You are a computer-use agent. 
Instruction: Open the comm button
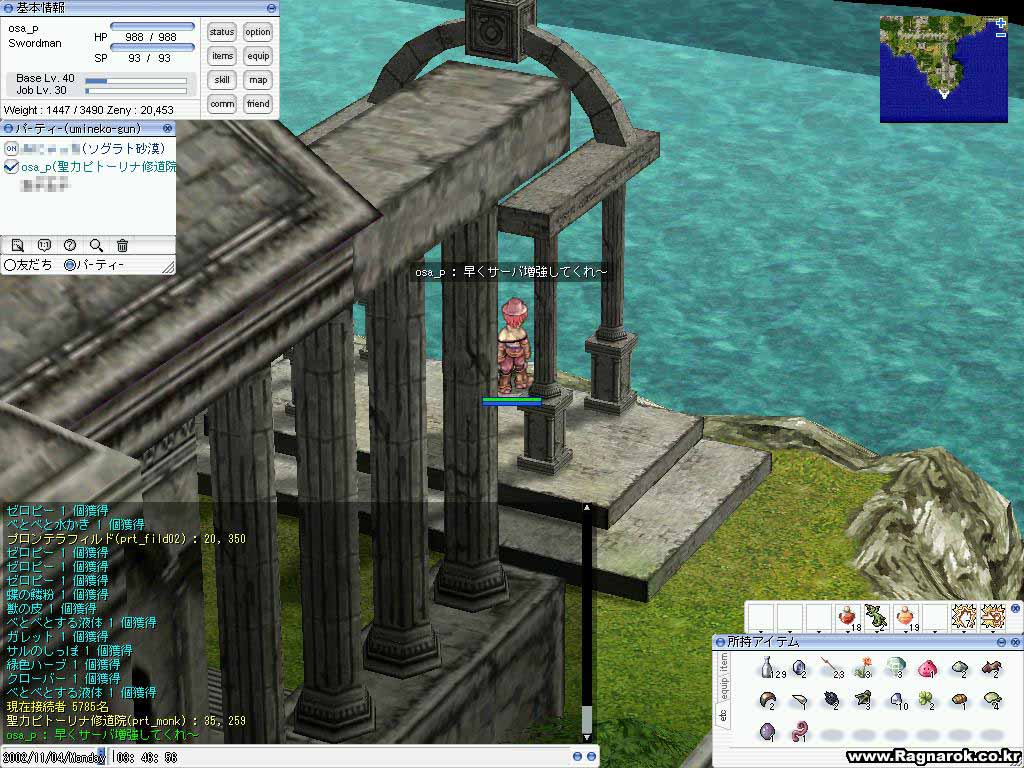click(x=222, y=104)
